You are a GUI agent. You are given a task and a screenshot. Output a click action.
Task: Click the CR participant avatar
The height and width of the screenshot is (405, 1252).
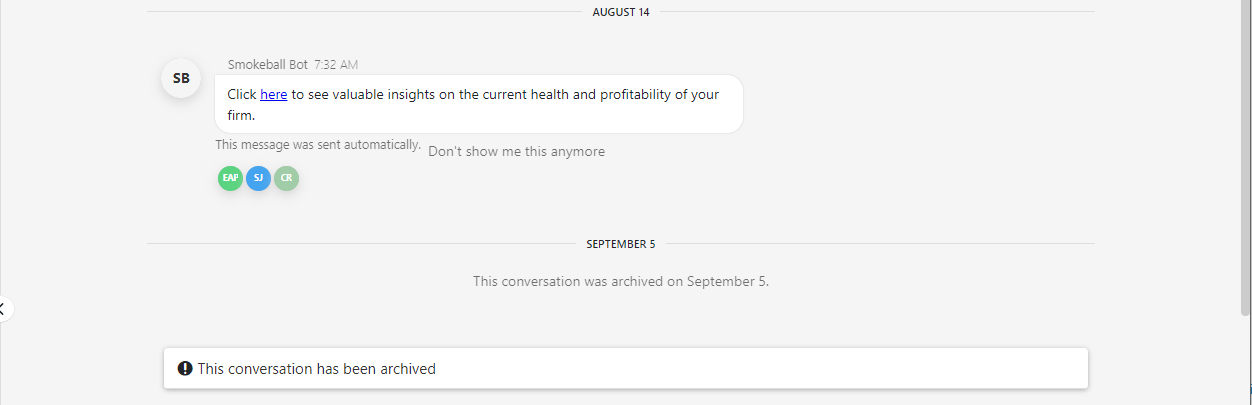click(x=287, y=178)
